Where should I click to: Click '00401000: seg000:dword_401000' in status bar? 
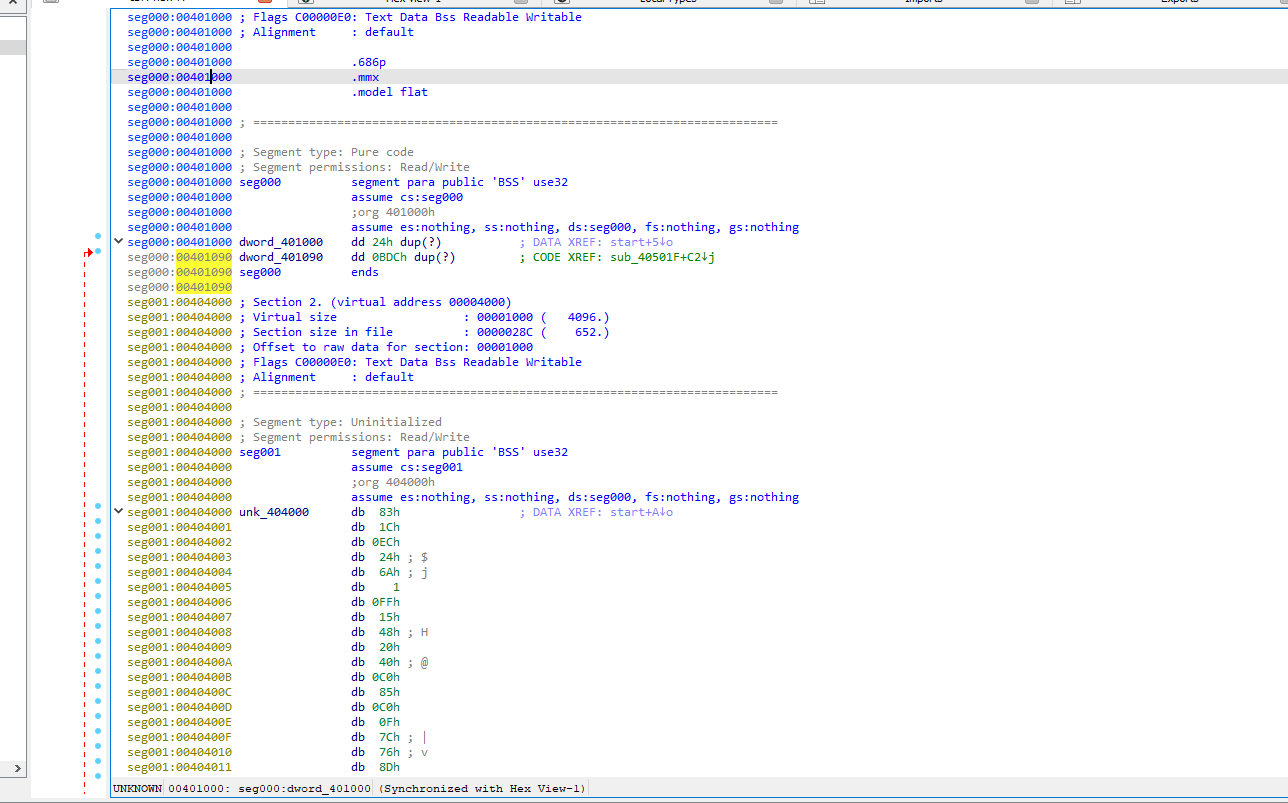click(268, 788)
